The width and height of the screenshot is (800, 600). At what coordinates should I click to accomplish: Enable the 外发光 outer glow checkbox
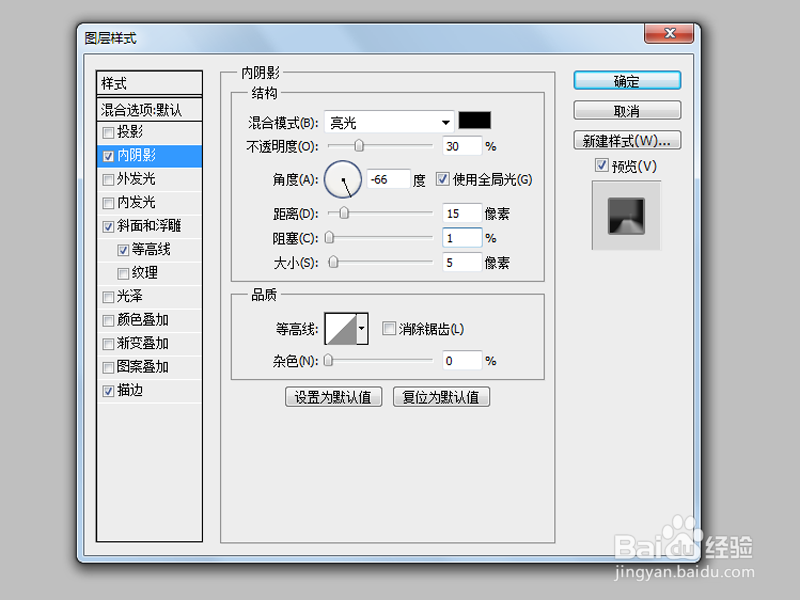[x=108, y=180]
